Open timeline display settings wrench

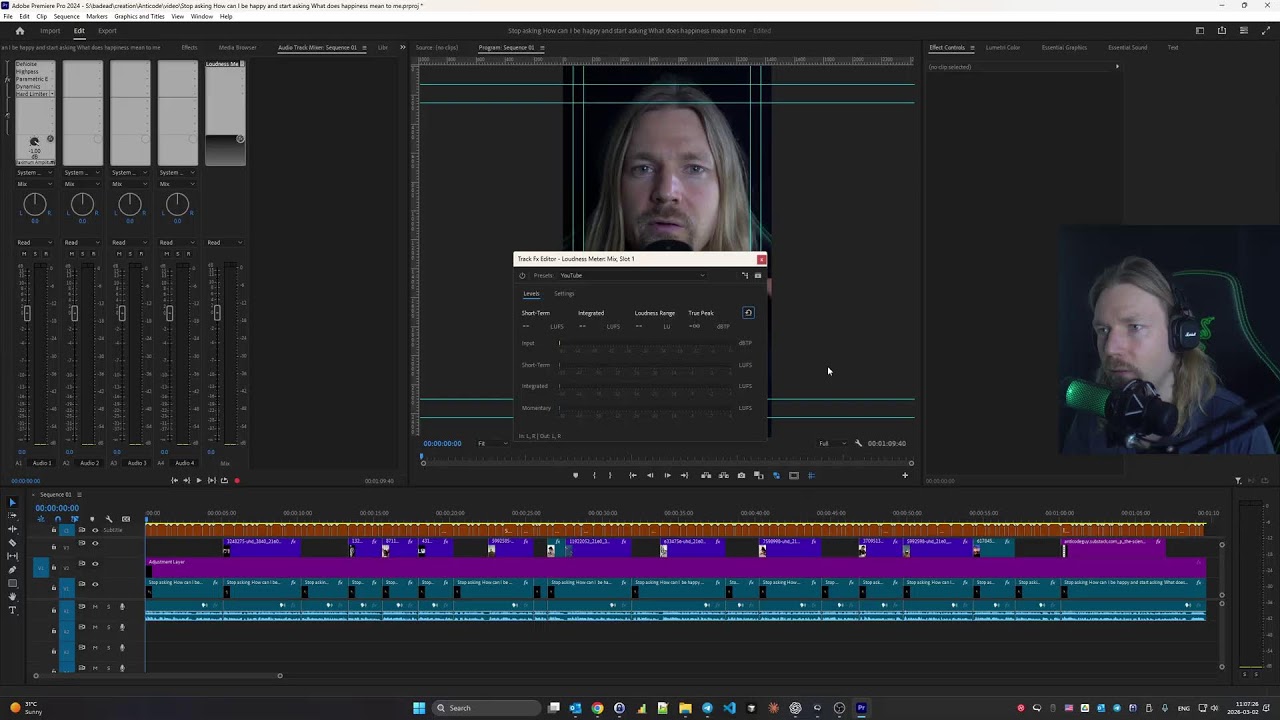(x=109, y=519)
